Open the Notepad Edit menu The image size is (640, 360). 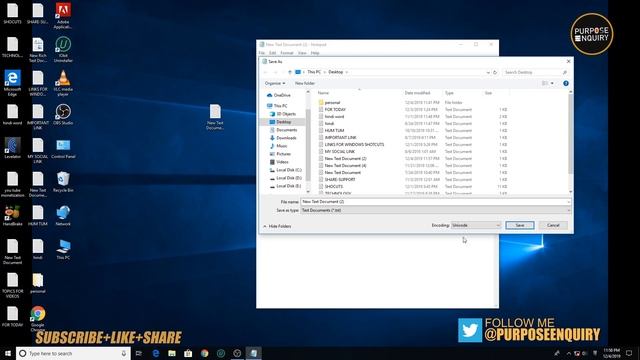pos(272,53)
